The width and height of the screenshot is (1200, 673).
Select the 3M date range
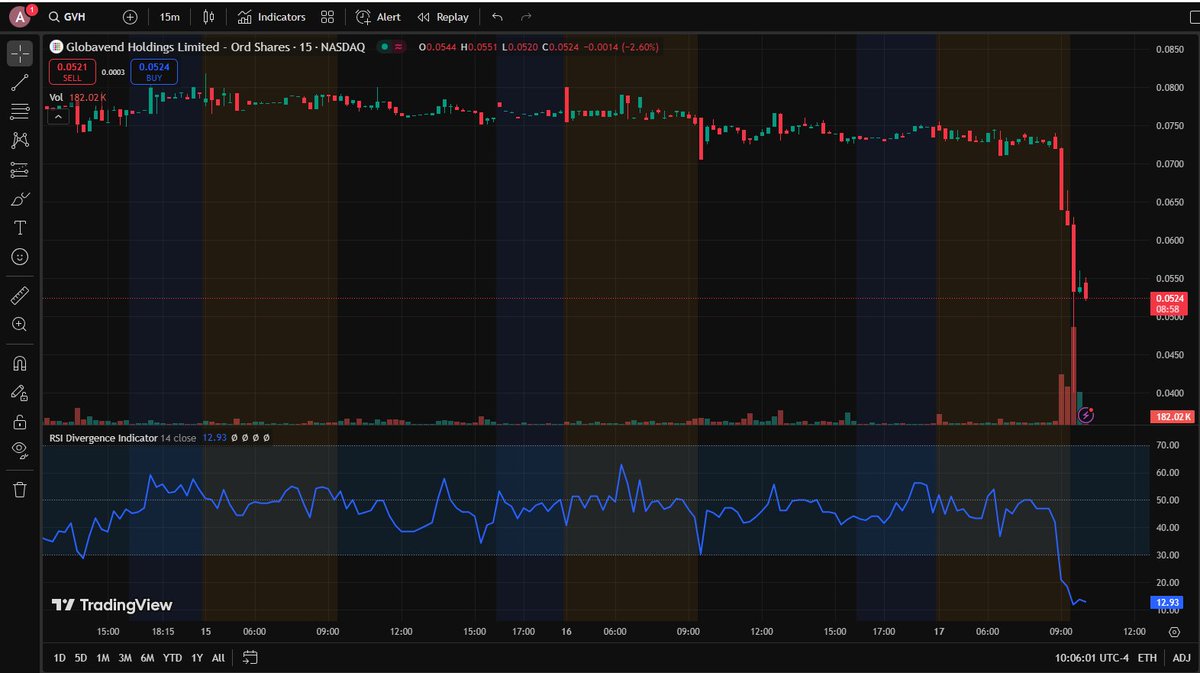(x=125, y=657)
